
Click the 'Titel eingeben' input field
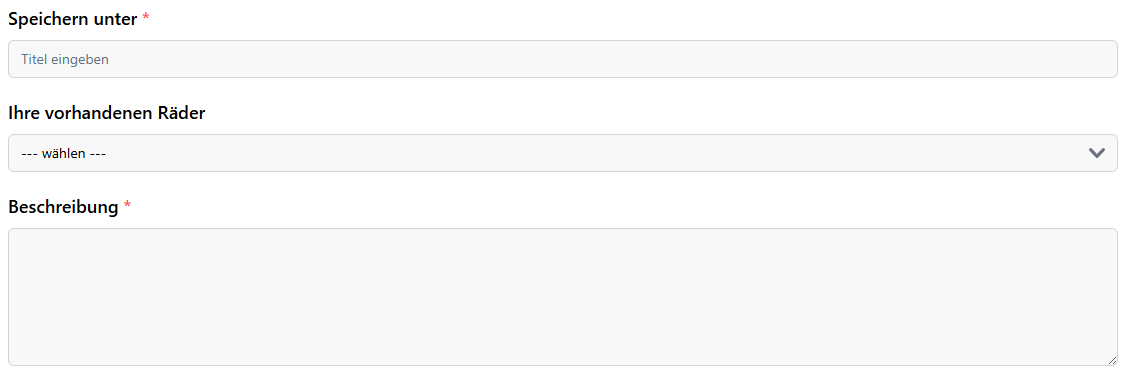(x=562, y=59)
